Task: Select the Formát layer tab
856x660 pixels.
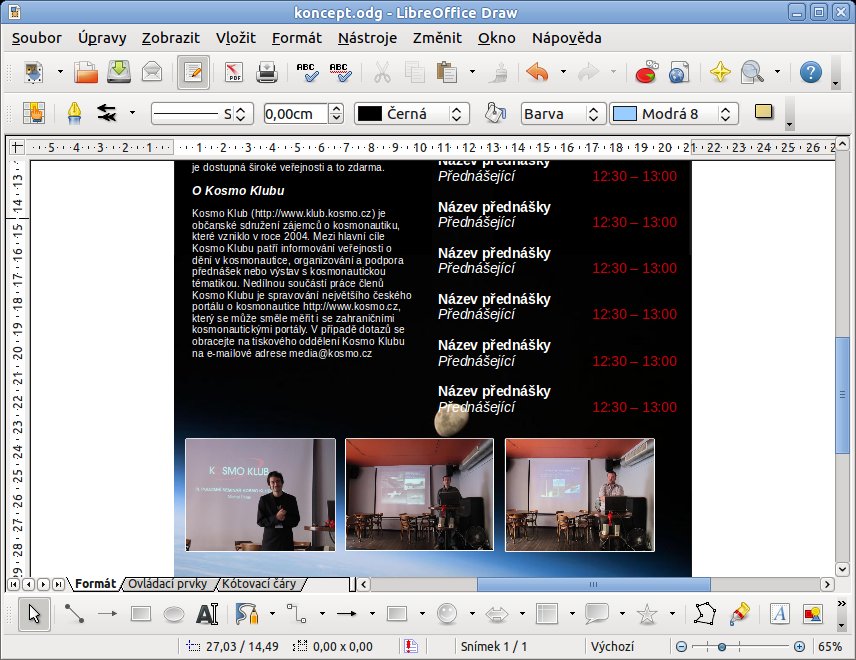Action: coord(96,584)
